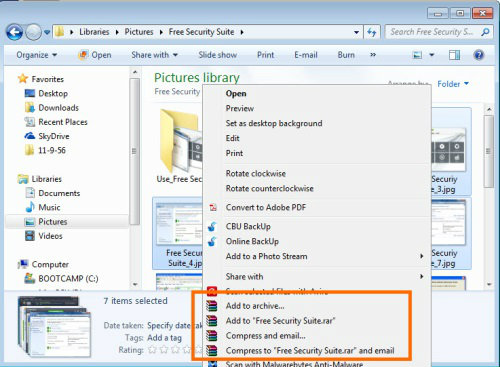
Task: Click Free Security Suite breadcrumb segment
Action: 201,32
